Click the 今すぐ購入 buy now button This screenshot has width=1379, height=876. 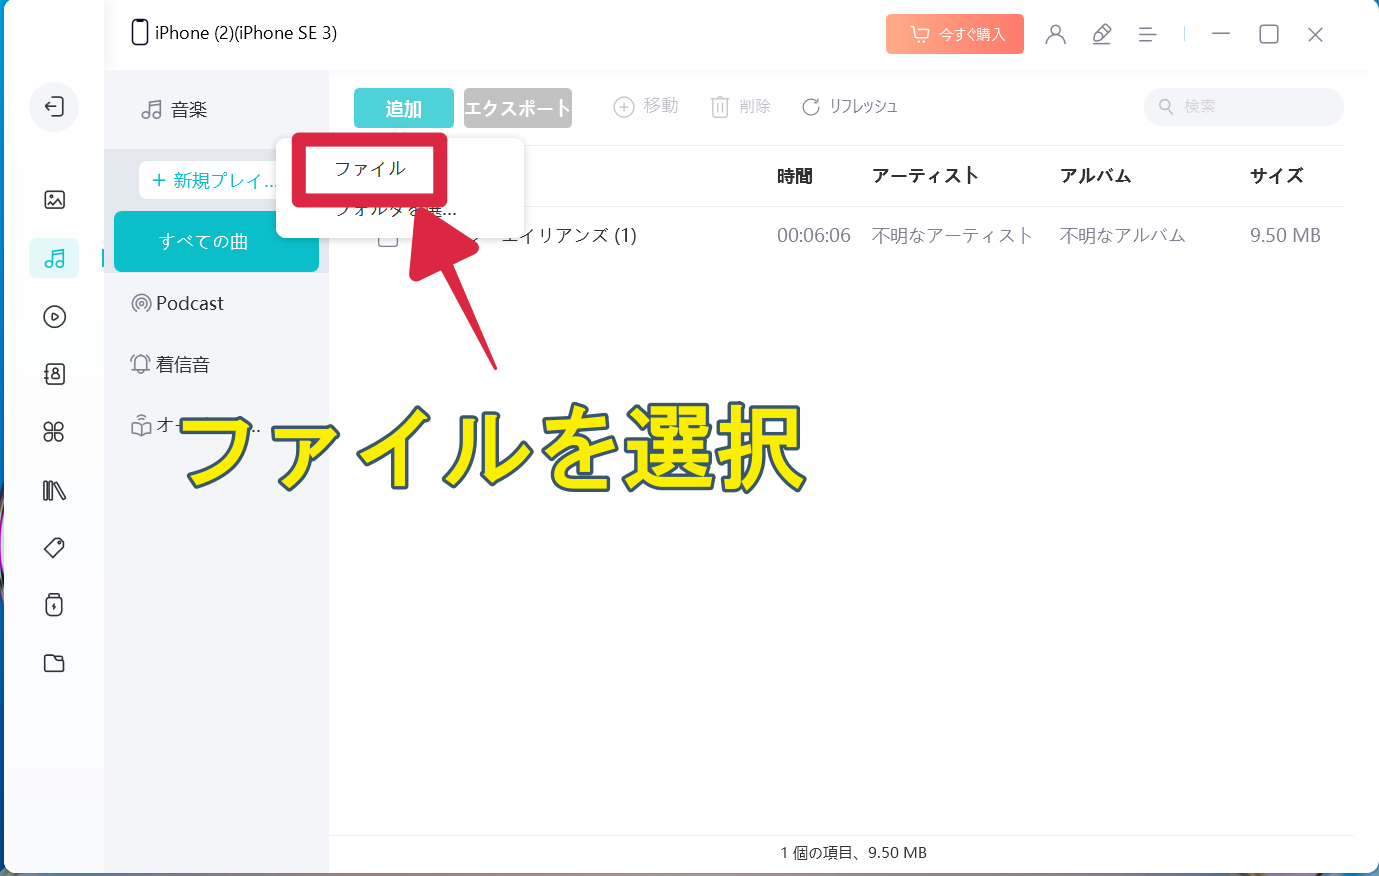point(954,34)
